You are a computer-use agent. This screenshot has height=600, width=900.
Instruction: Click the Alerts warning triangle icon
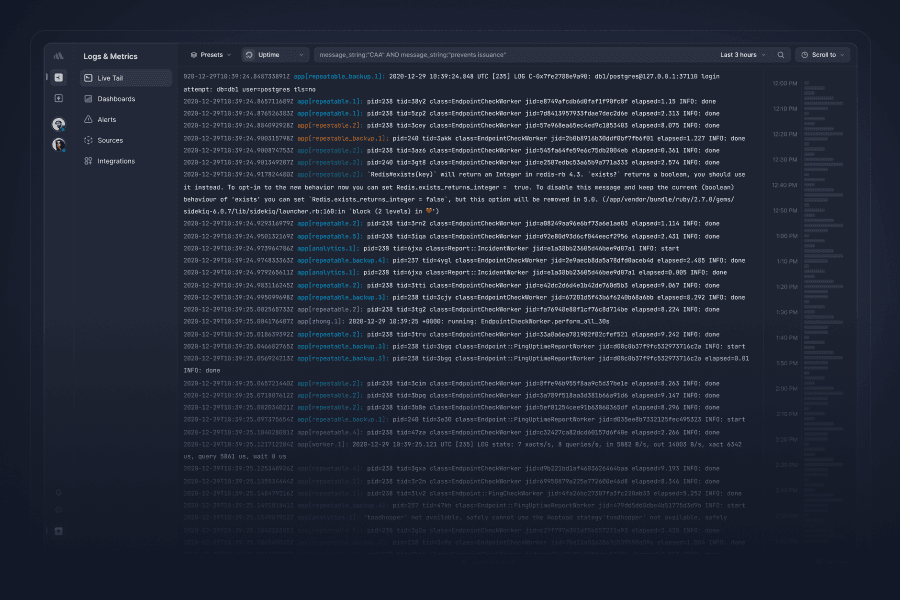pos(88,120)
